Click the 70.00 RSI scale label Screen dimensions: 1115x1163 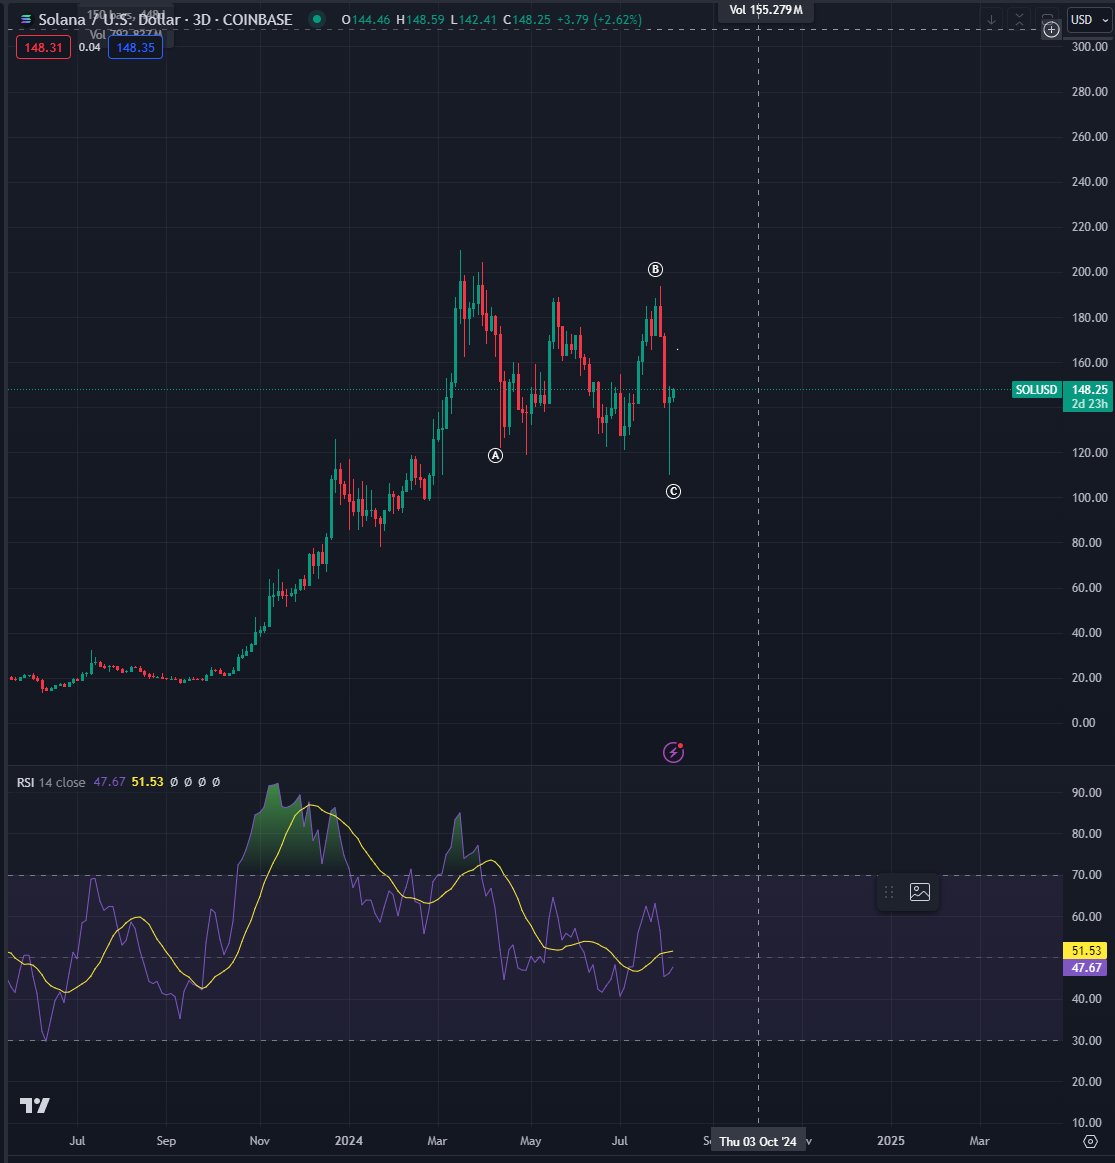coord(1087,874)
